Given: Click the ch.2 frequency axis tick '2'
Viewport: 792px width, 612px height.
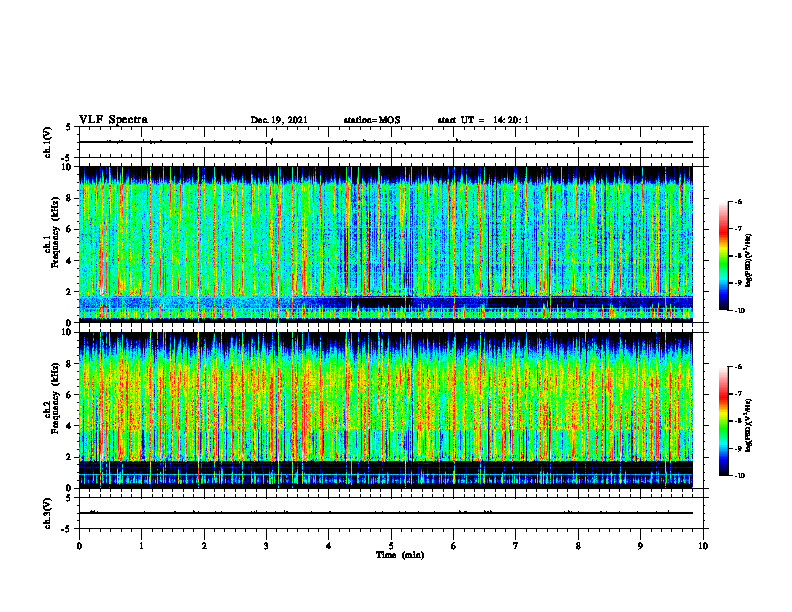Looking at the screenshot, I should (70, 457).
